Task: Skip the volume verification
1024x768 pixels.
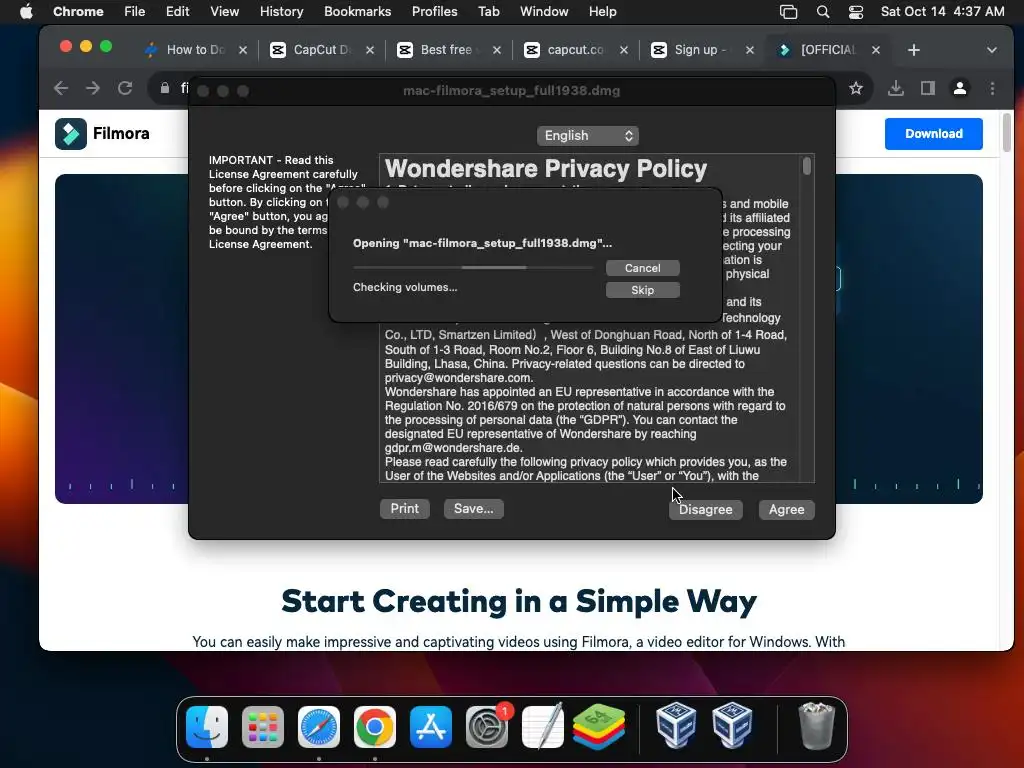Action: click(643, 290)
